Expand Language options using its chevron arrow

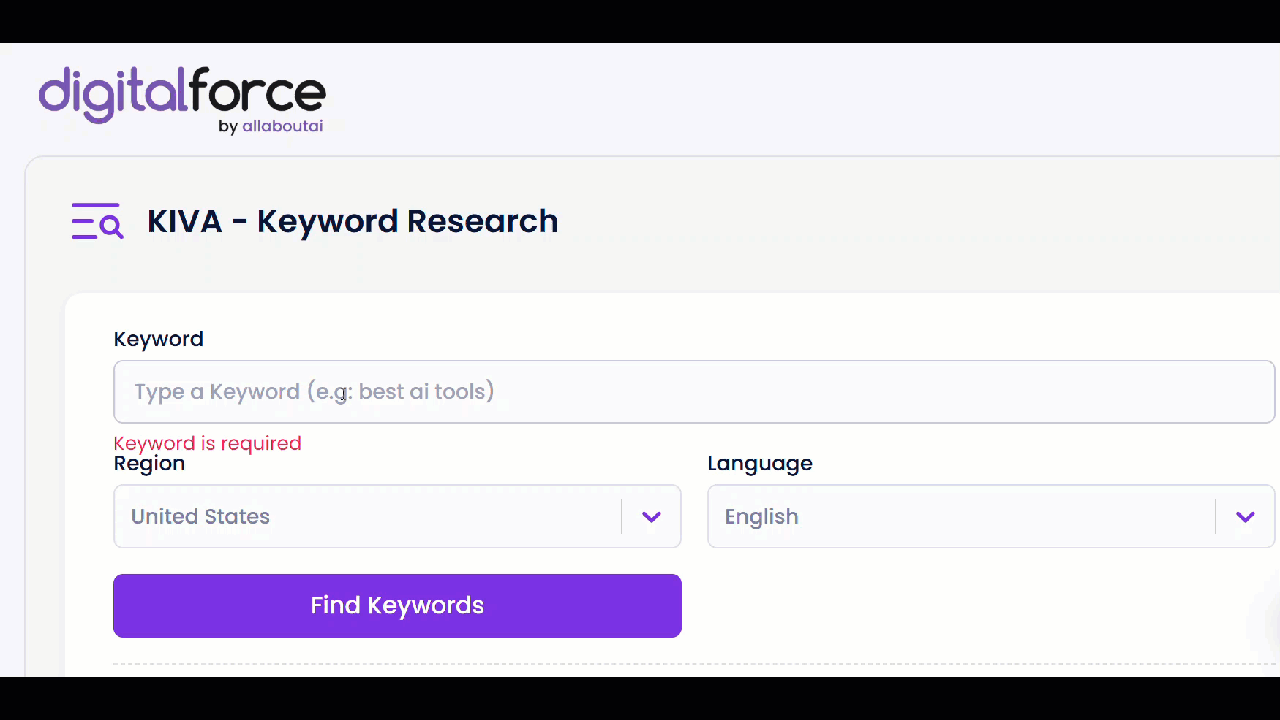(x=1245, y=517)
